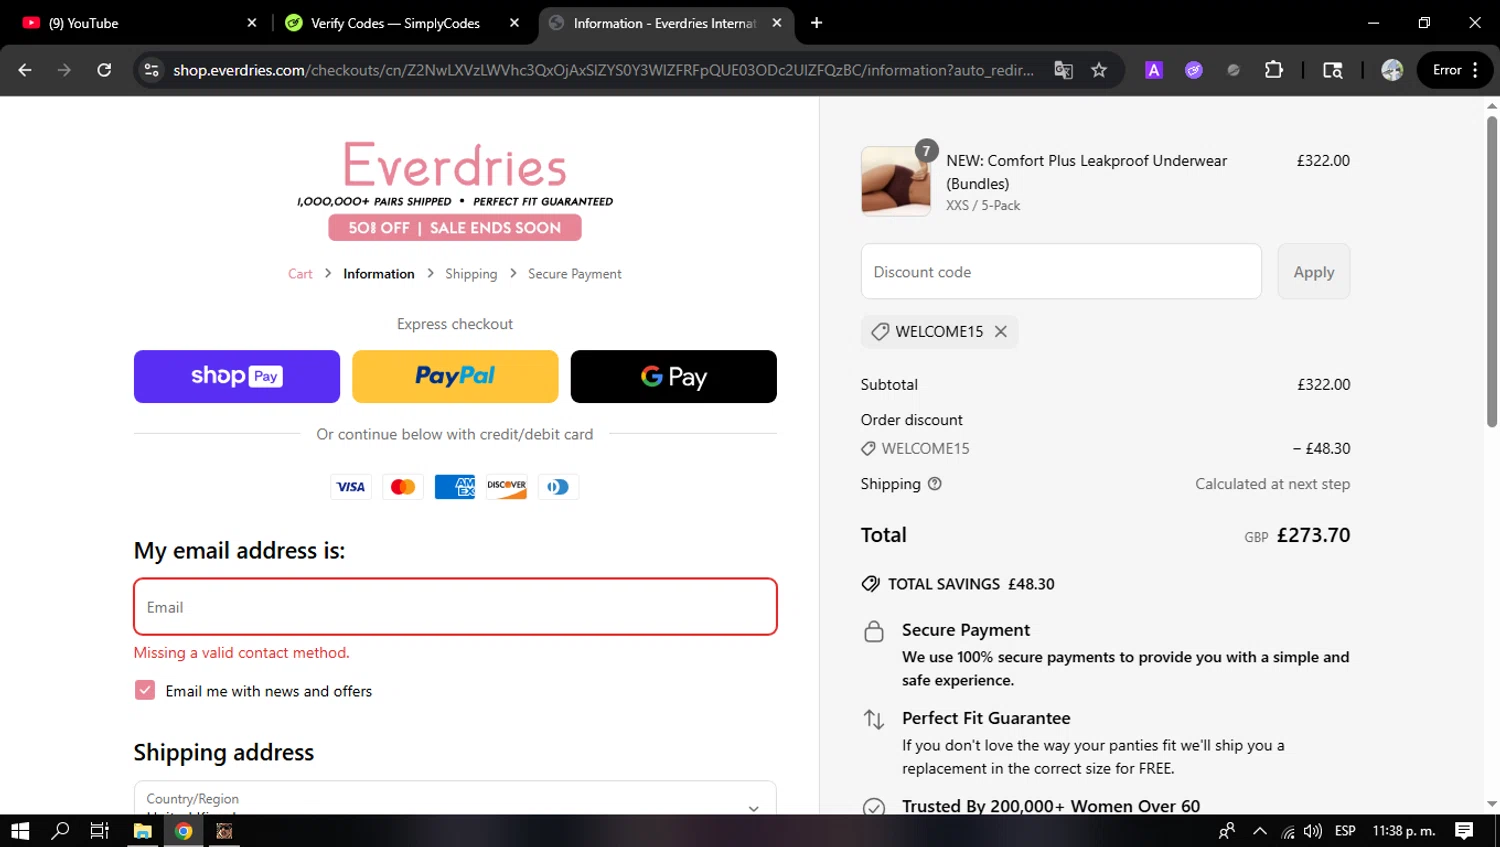Viewport: 1500px width, 847px height.
Task: Click the network tray icon
Action: (1288, 831)
